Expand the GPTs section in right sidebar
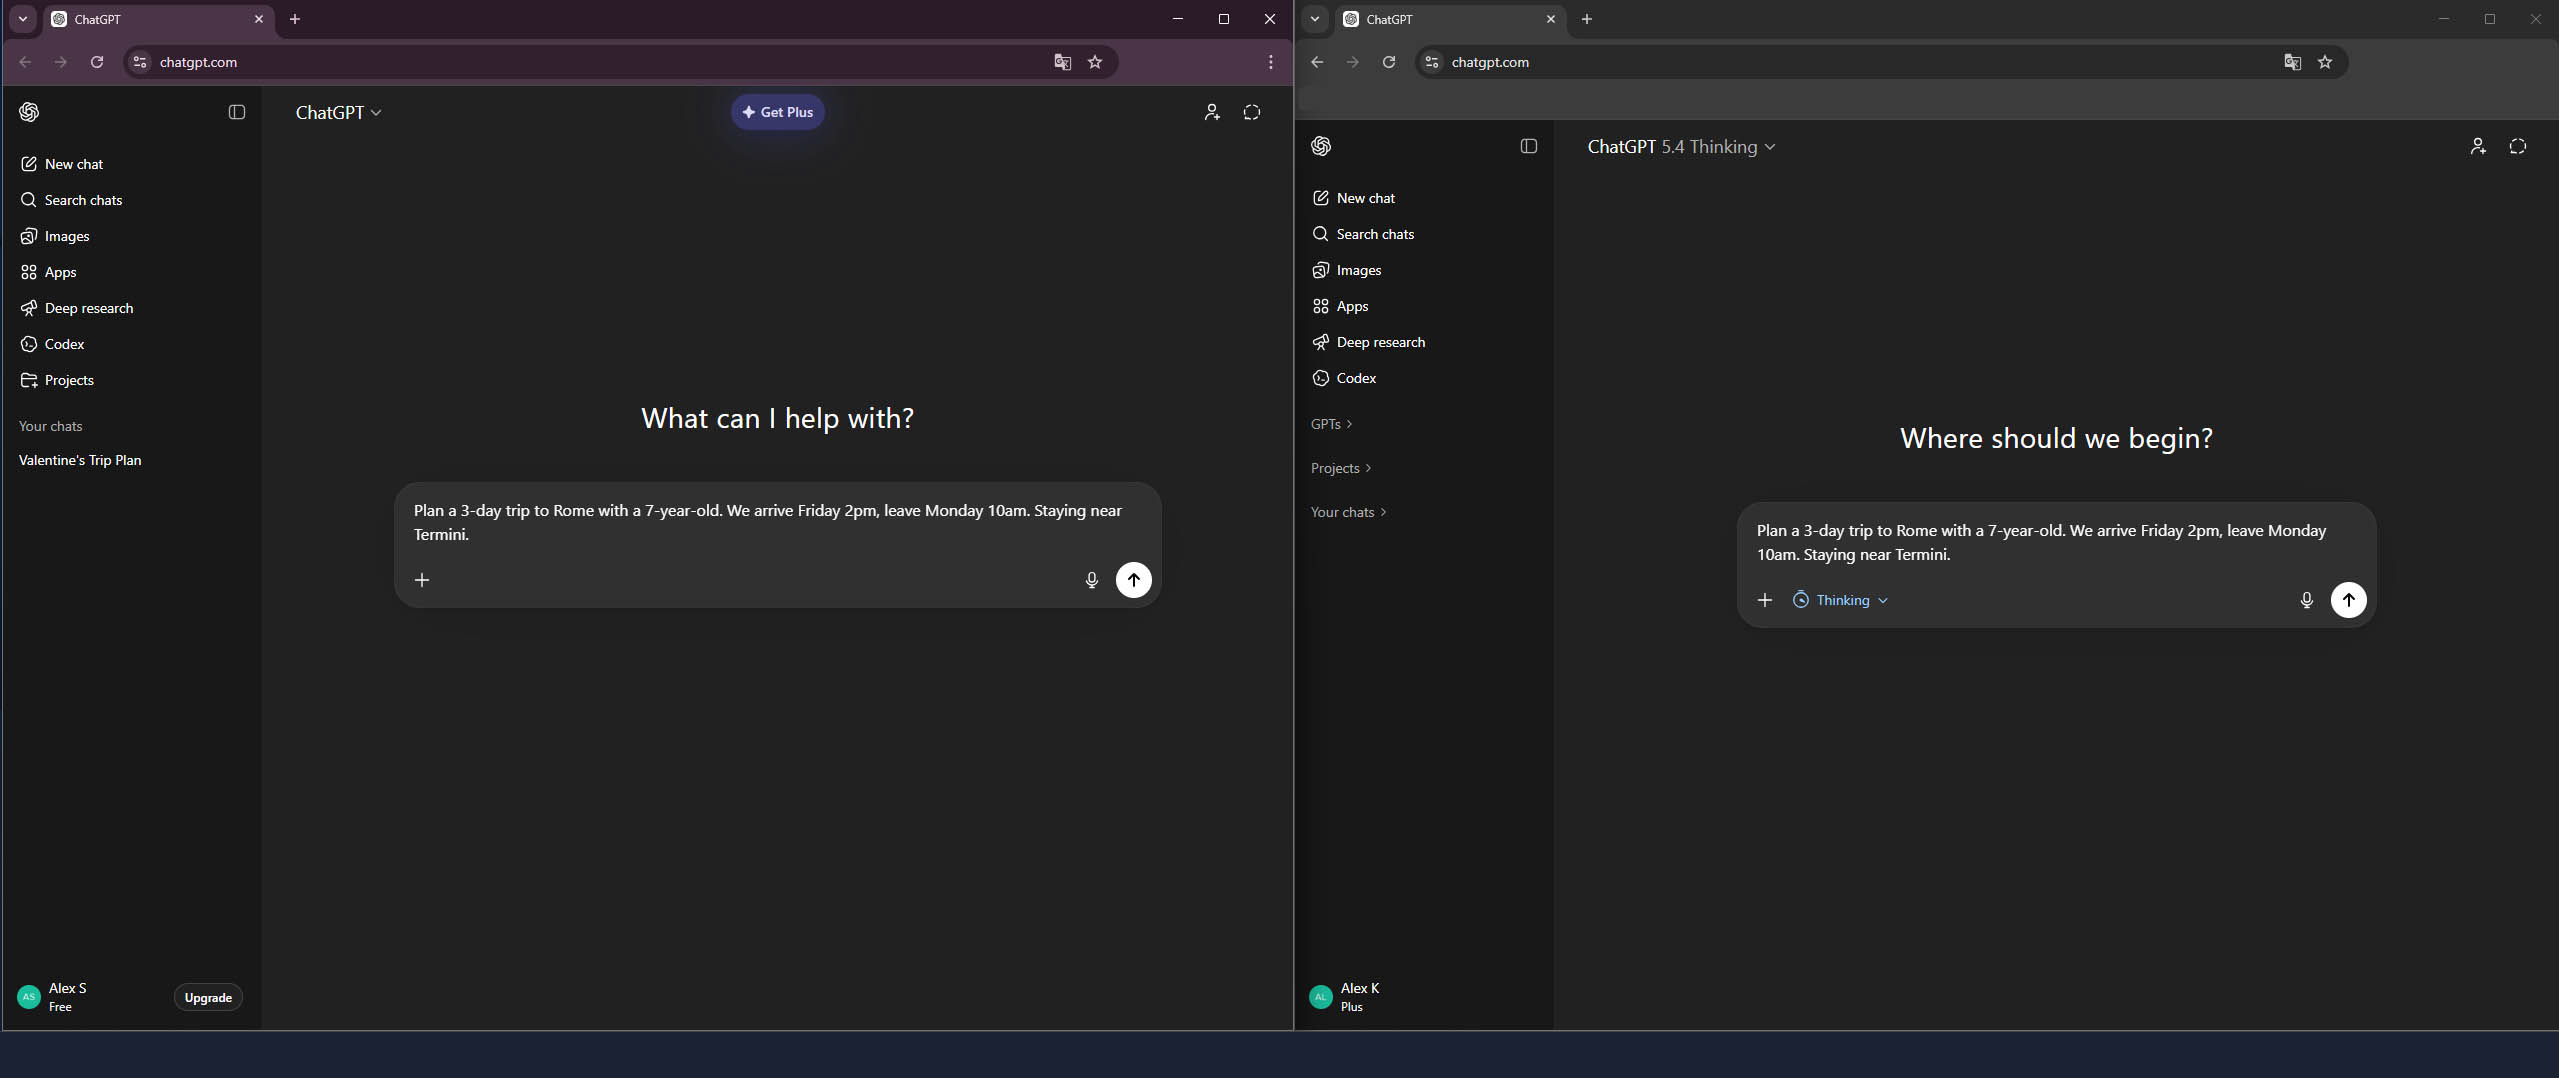2559x1078 pixels. click(1331, 424)
